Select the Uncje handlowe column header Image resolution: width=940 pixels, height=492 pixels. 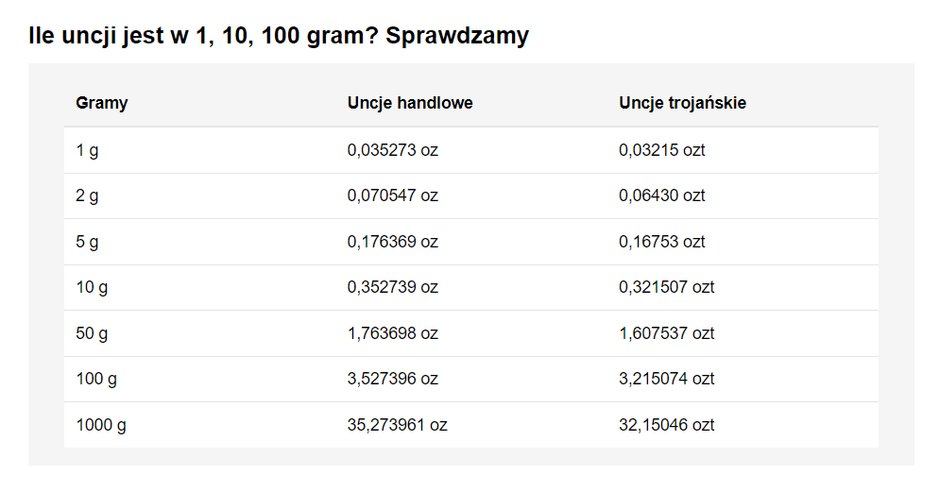[410, 103]
